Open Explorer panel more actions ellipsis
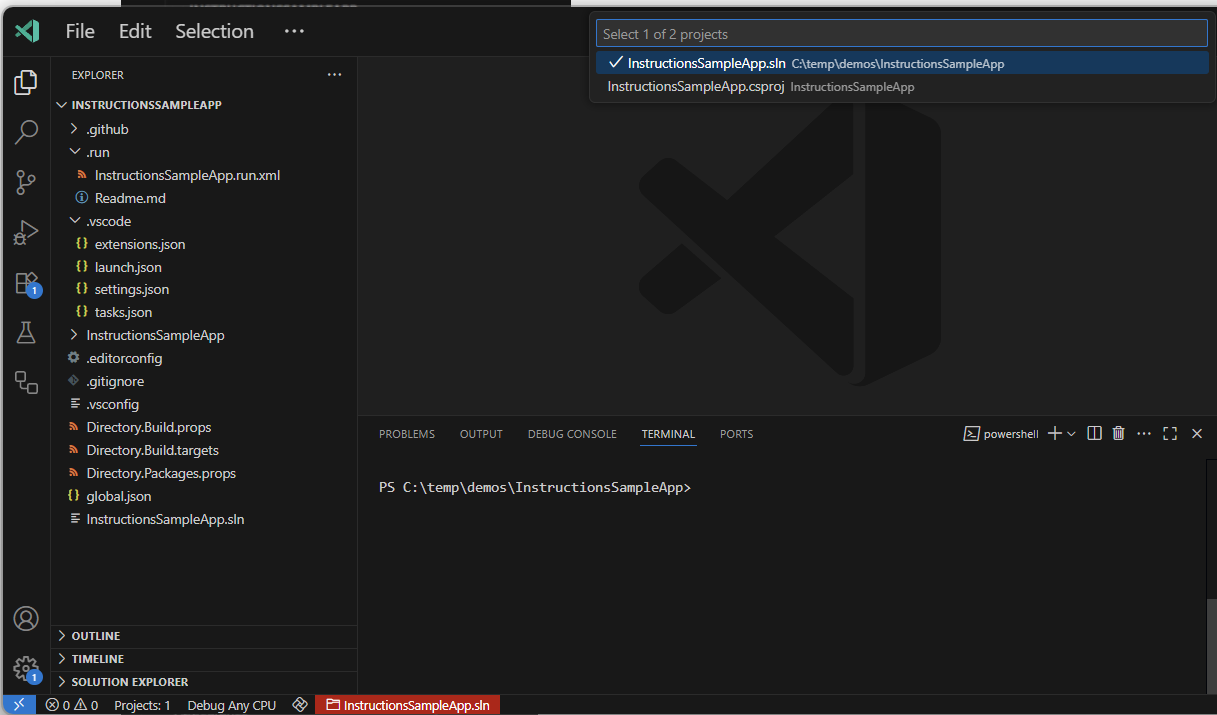The height and width of the screenshot is (715, 1217). coord(334,74)
